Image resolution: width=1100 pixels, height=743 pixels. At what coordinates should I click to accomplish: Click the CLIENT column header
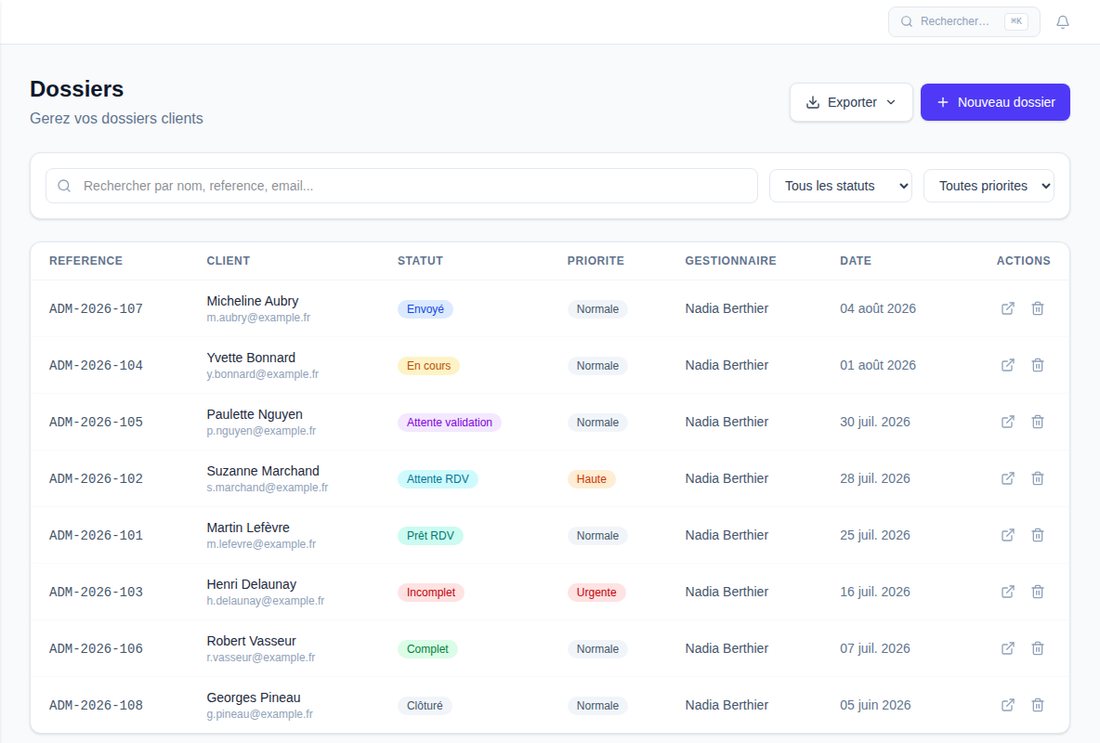point(228,261)
